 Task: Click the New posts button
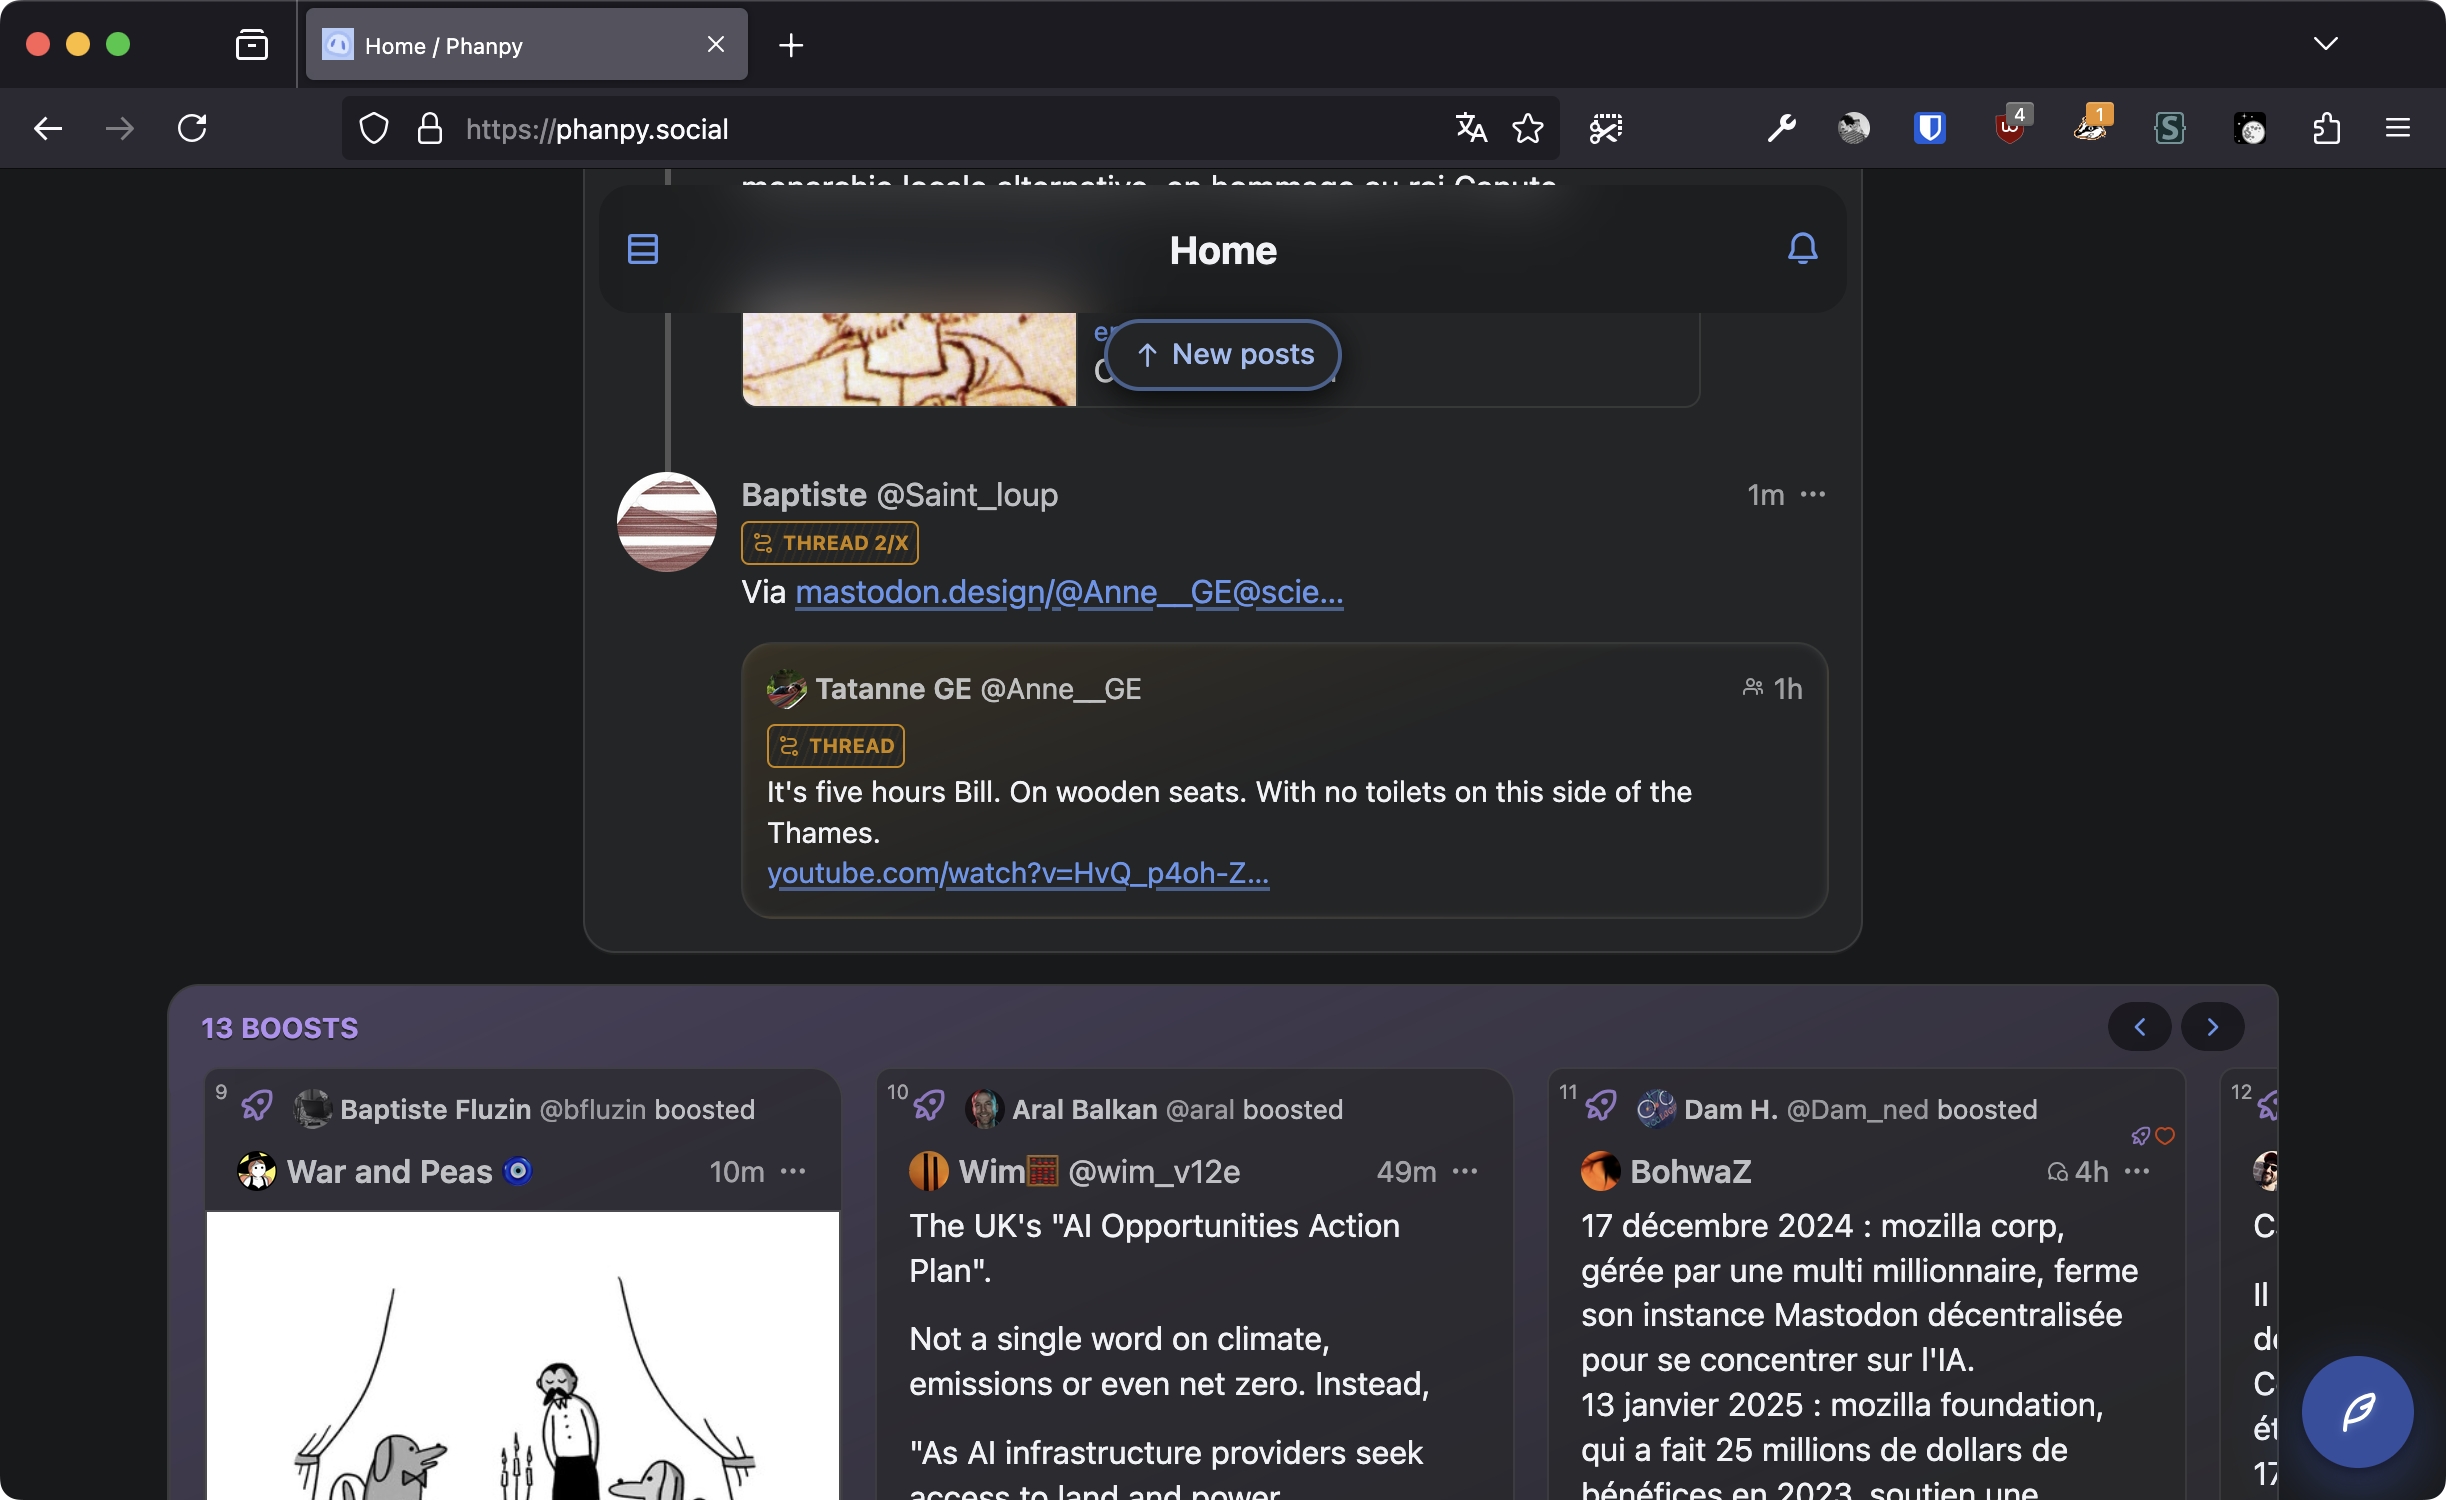point(1222,354)
